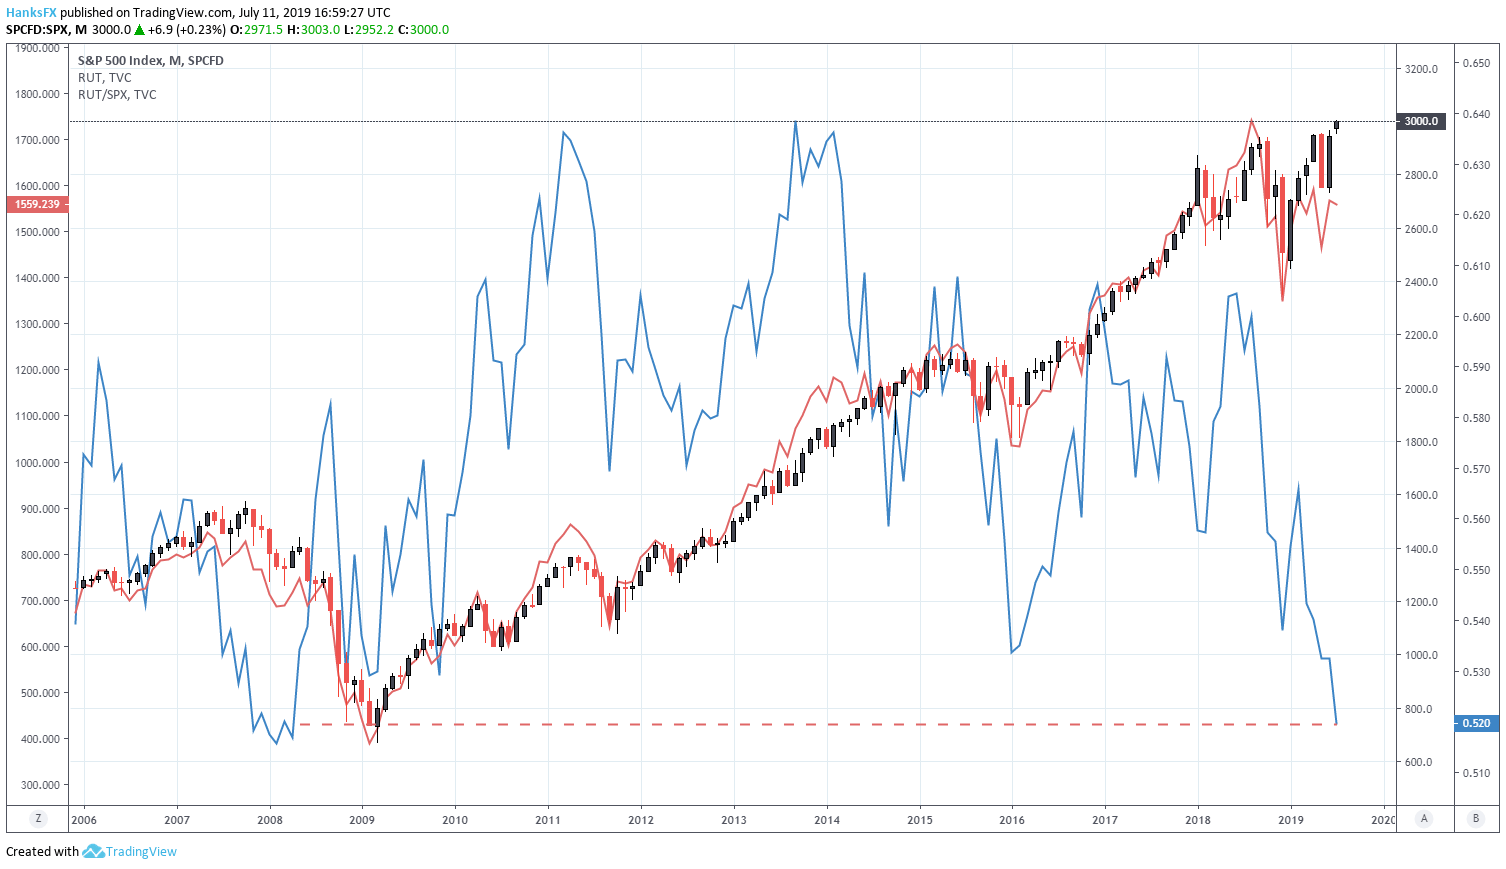Click the 2011 label on the time axis
Image resolution: width=1506 pixels, height=869 pixels.
coord(548,820)
